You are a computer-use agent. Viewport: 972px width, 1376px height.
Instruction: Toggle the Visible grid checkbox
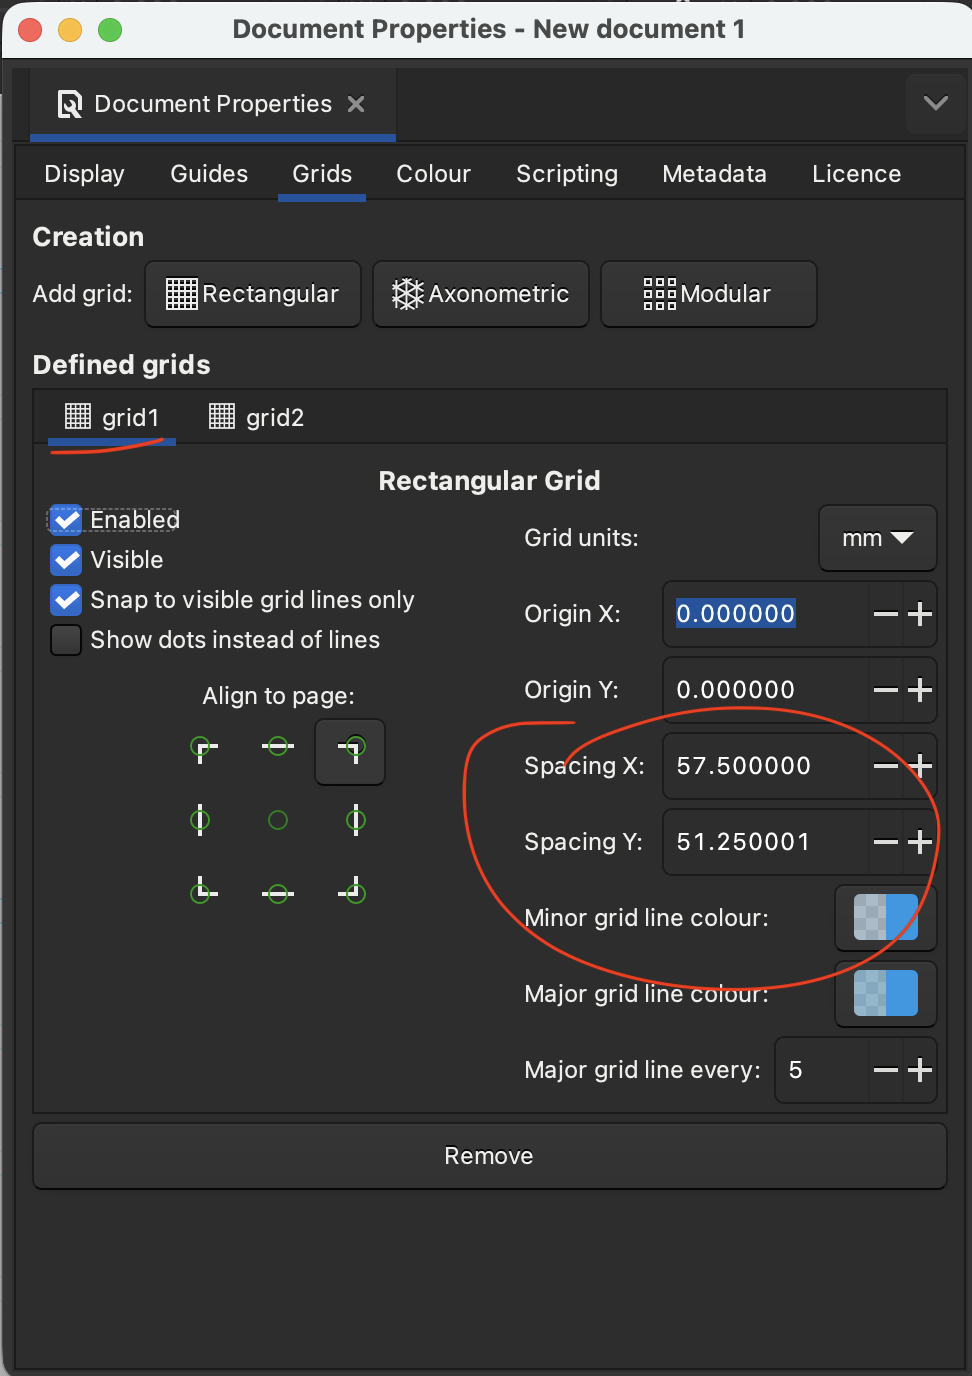click(x=67, y=560)
